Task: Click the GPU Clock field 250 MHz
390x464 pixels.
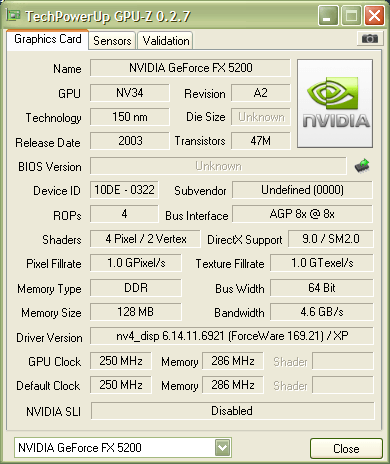Action: pyautogui.click(x=121, y=361)
